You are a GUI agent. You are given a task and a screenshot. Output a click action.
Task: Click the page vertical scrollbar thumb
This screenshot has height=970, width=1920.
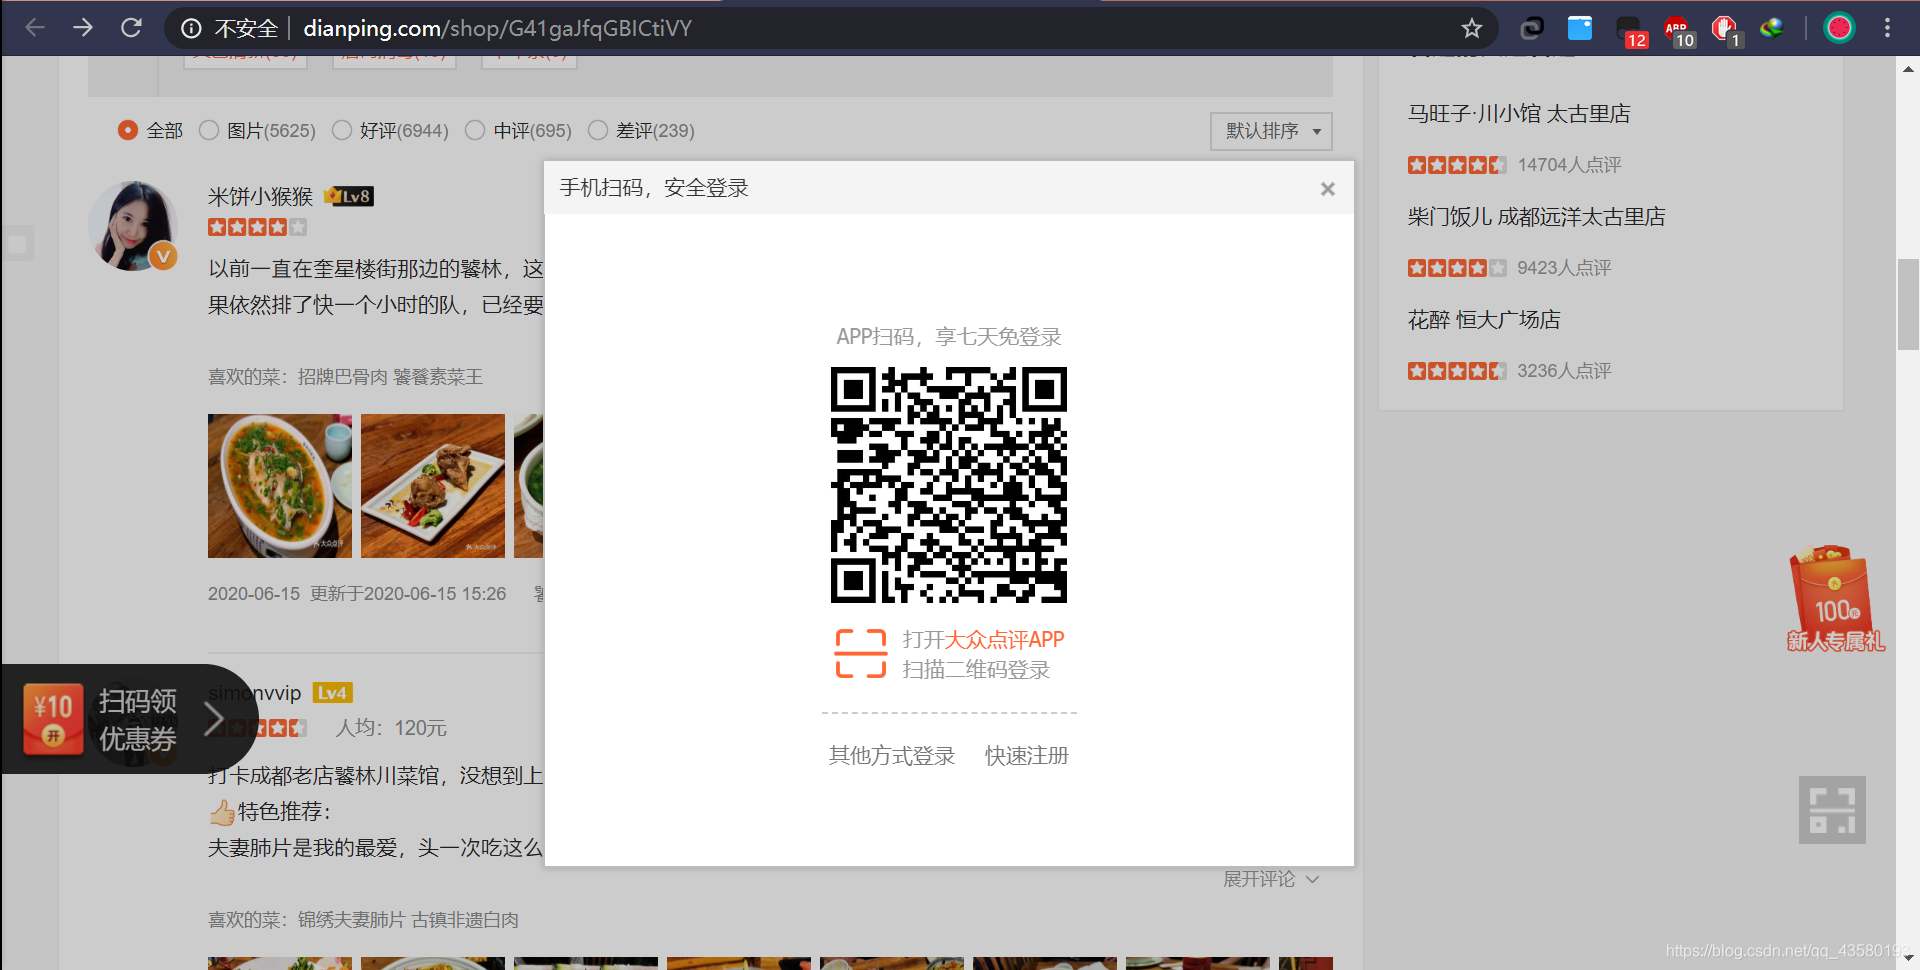point(1908,304)
